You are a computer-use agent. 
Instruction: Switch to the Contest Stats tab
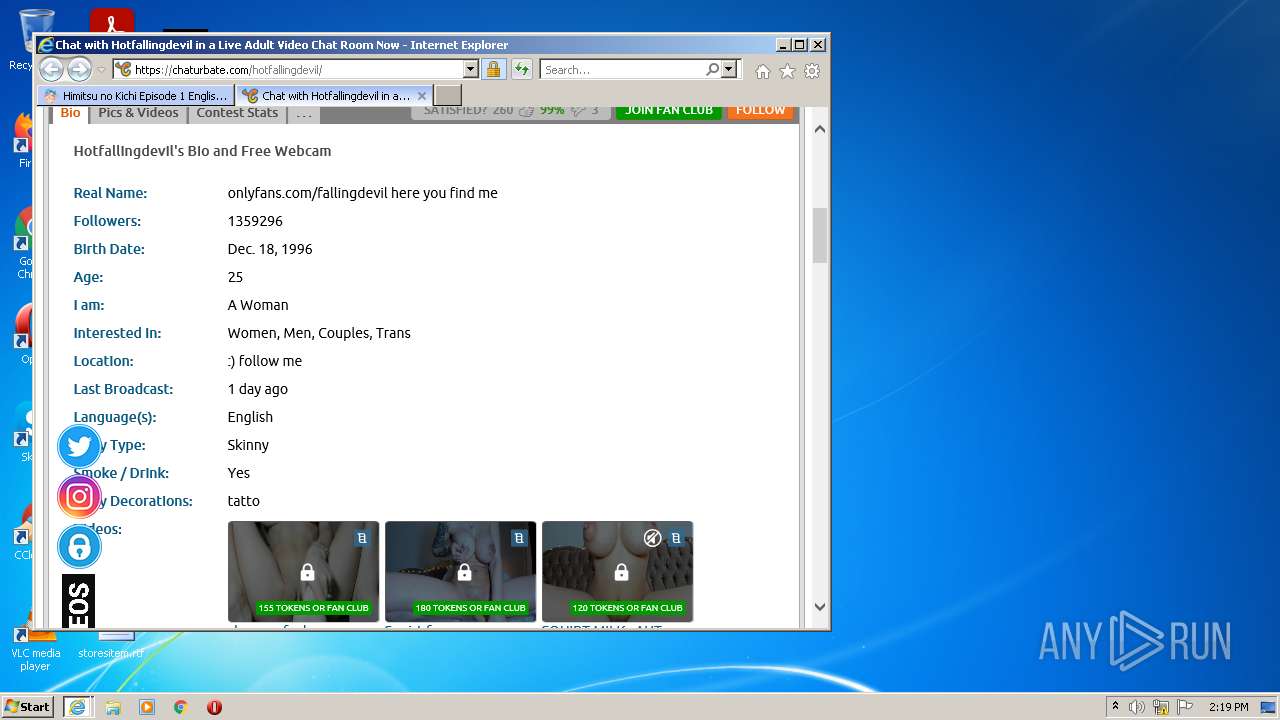237,113
